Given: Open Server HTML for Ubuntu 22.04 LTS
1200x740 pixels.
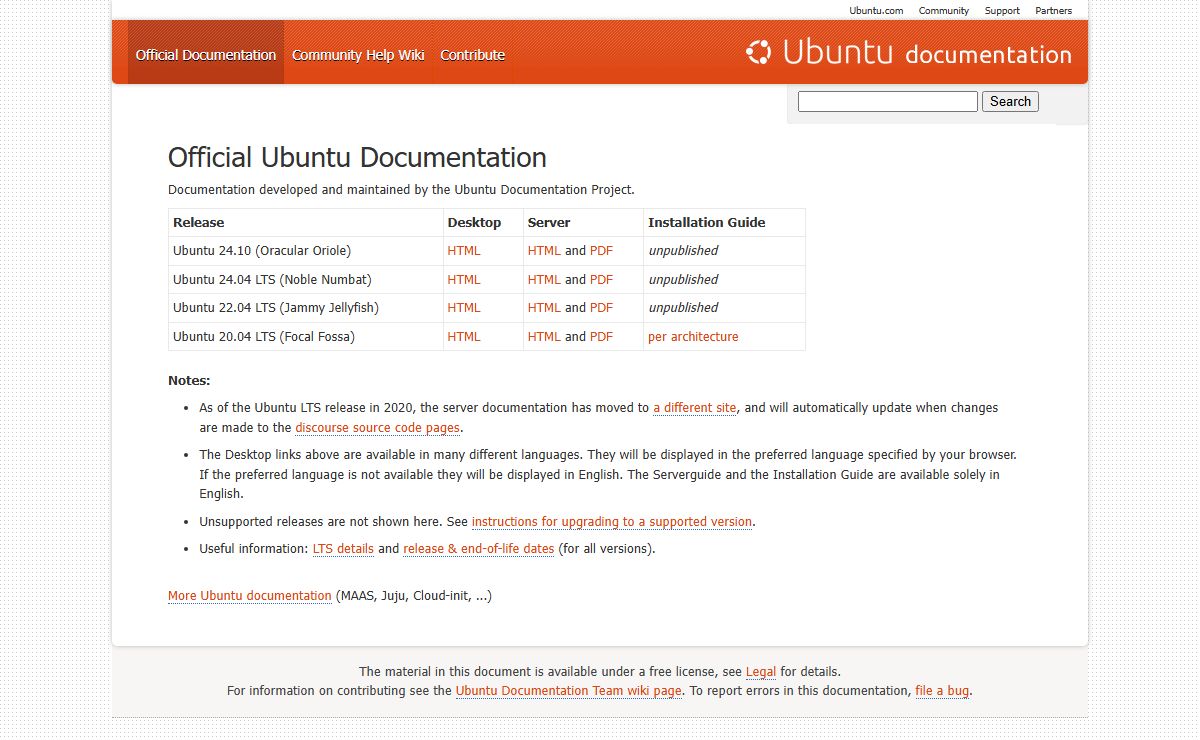Looking at the screenshot, I should click(544, 308).
